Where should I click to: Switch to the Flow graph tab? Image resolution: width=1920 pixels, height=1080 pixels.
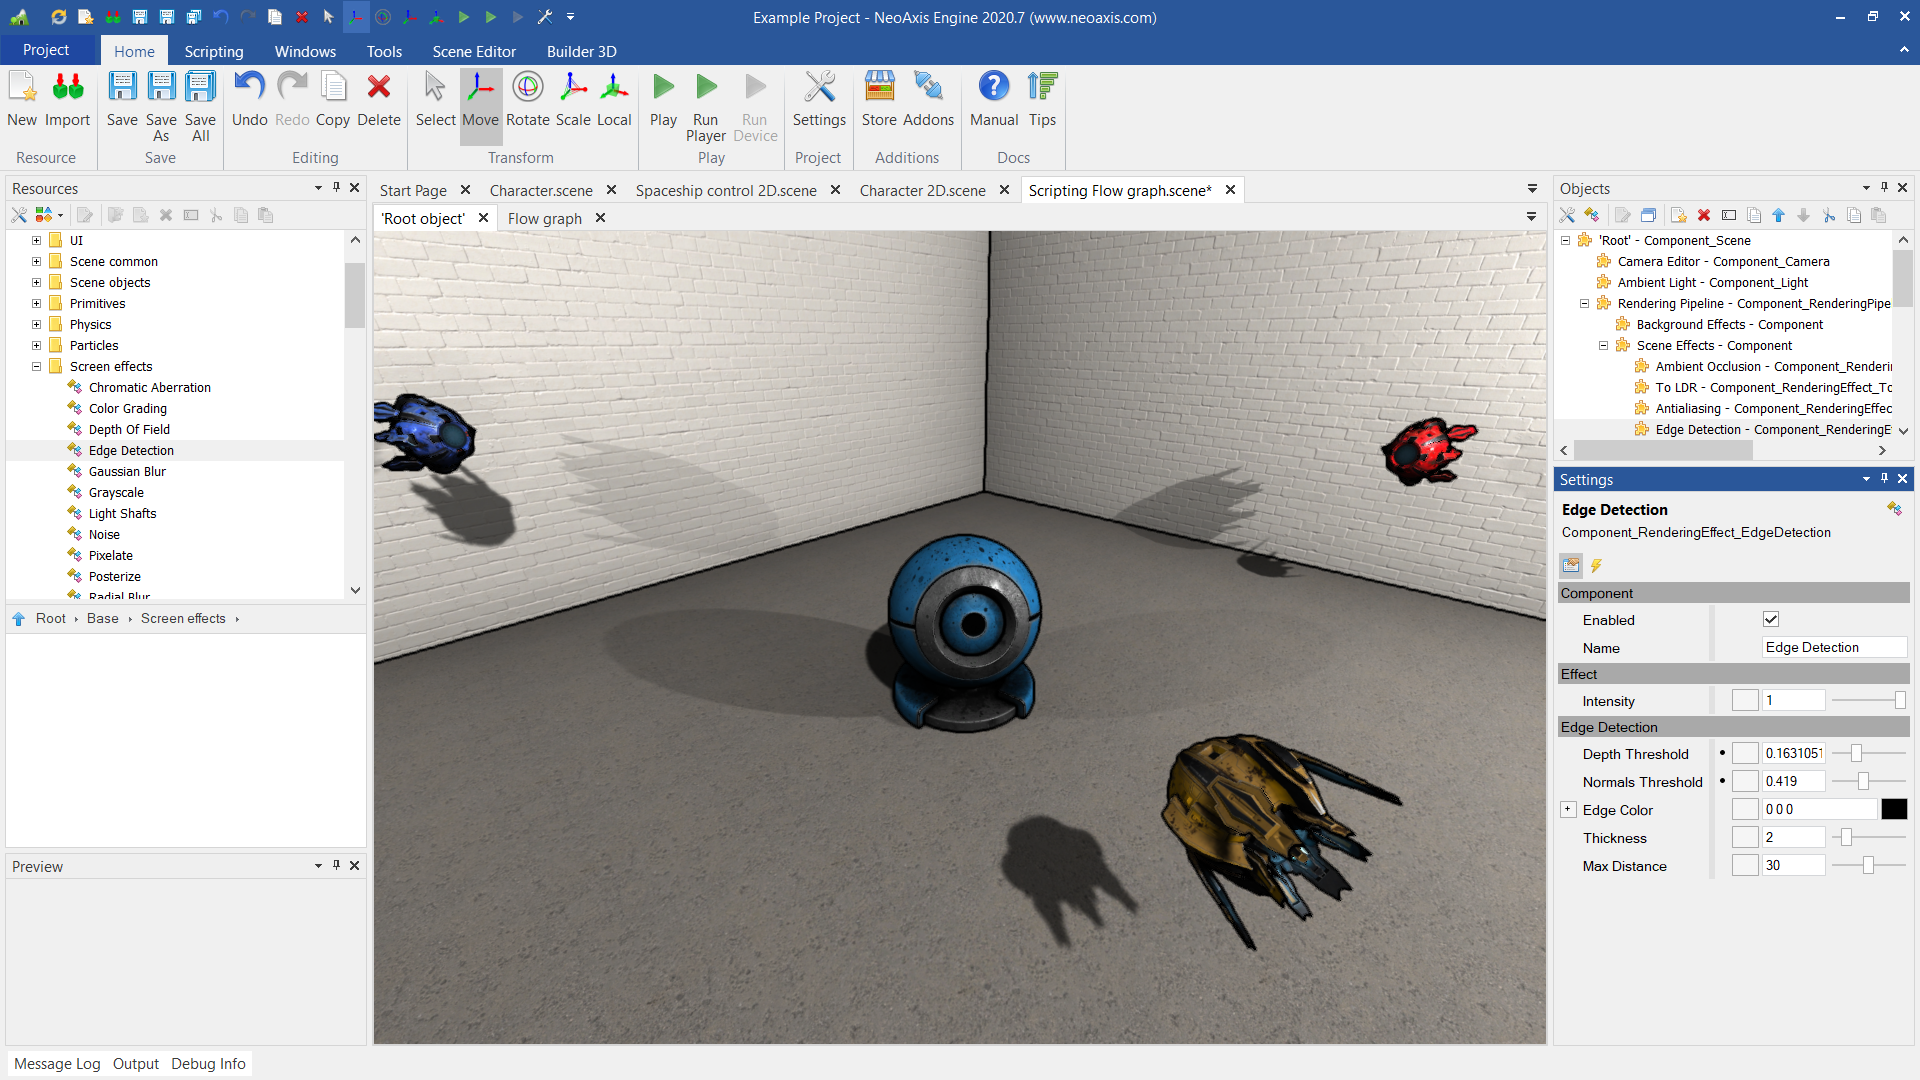click(x=544, y=218)
